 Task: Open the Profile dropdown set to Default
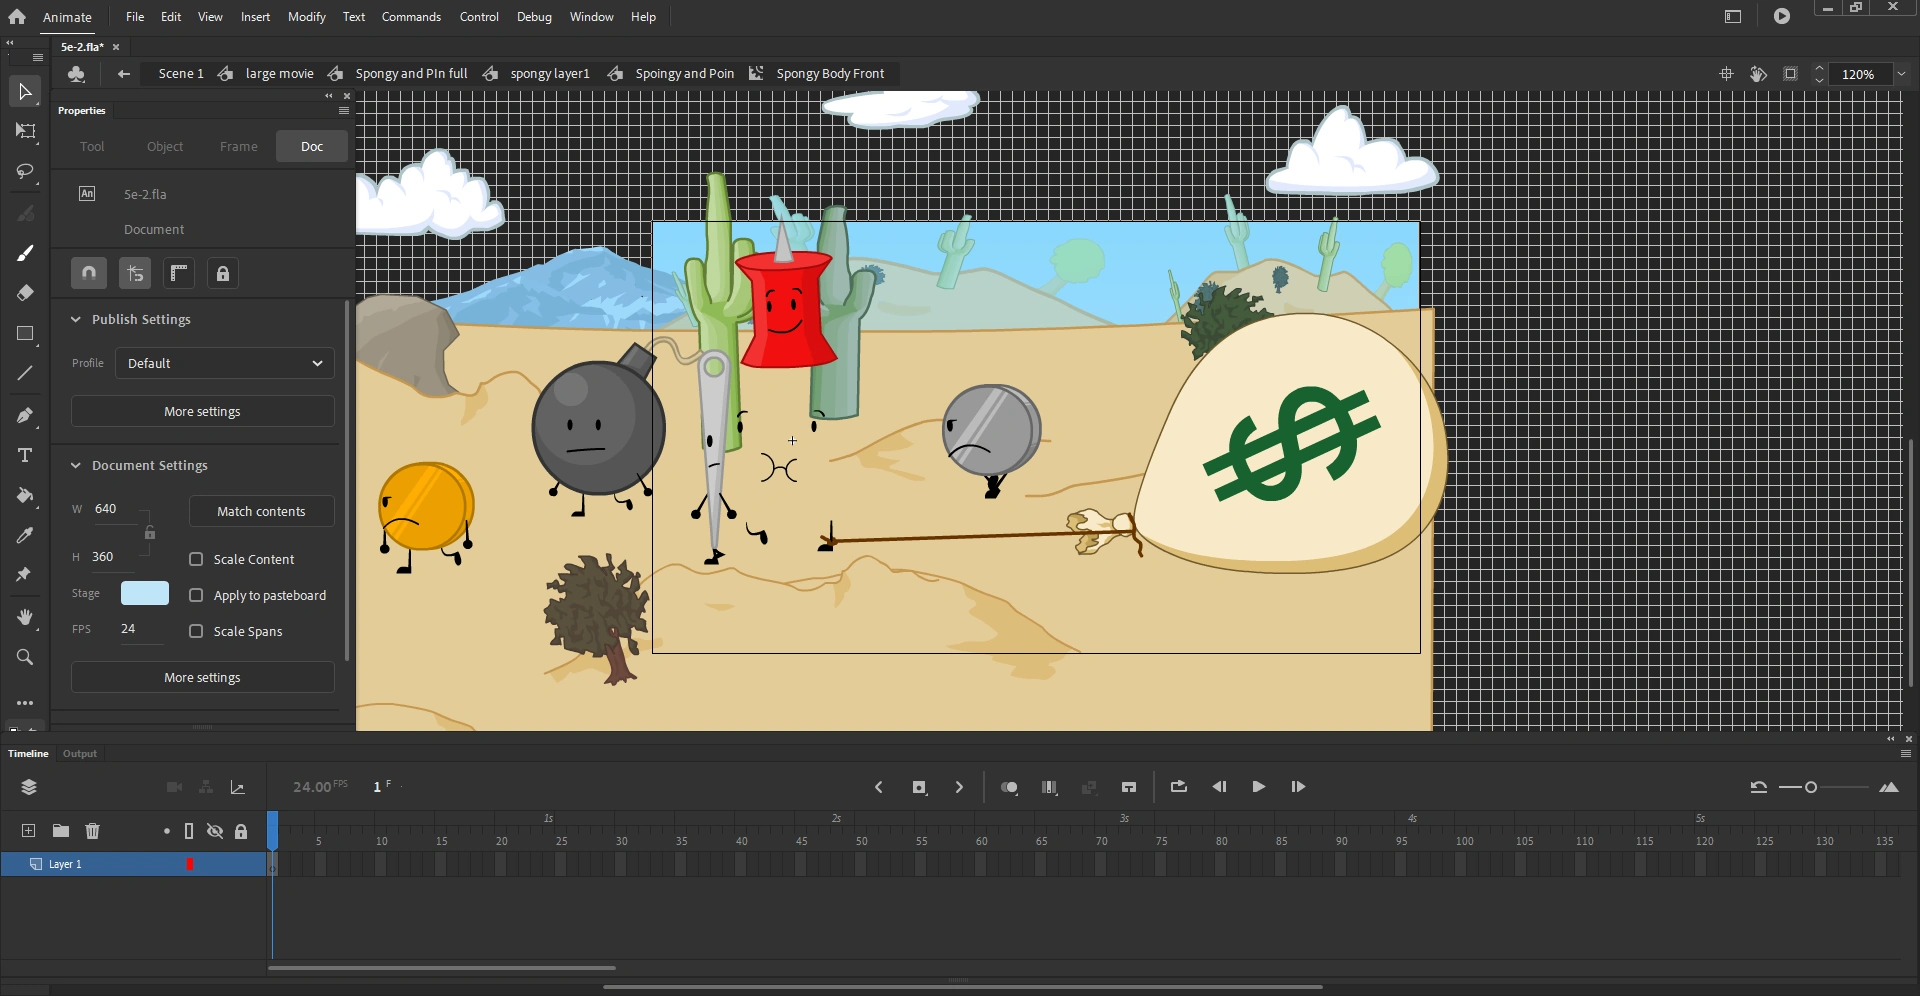(223, 363)
